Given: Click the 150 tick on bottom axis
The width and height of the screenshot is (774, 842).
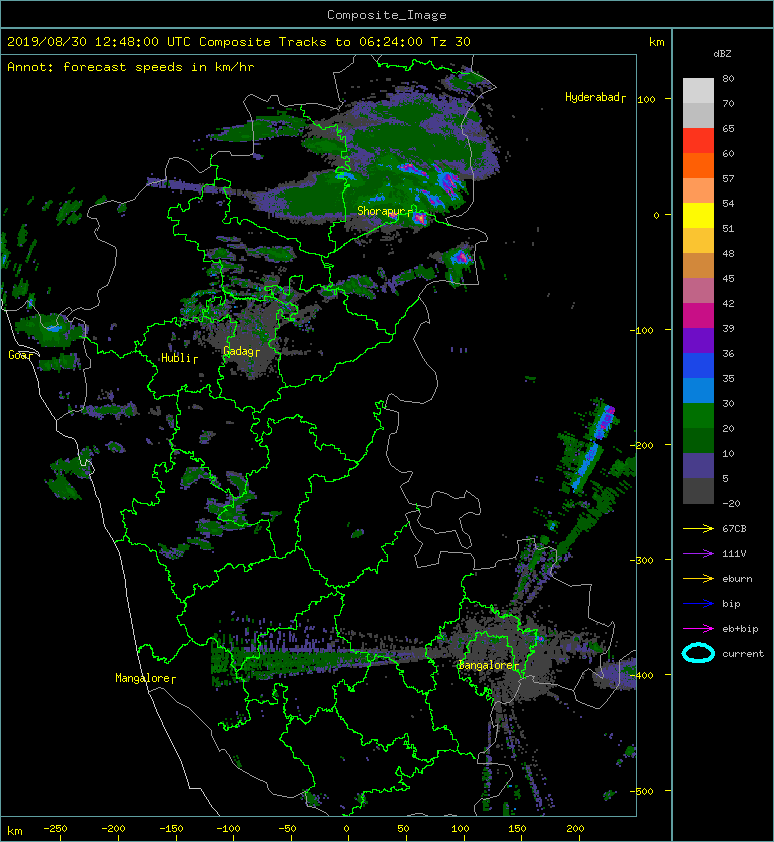Looking at the screenshot, I should click(517, 829).
